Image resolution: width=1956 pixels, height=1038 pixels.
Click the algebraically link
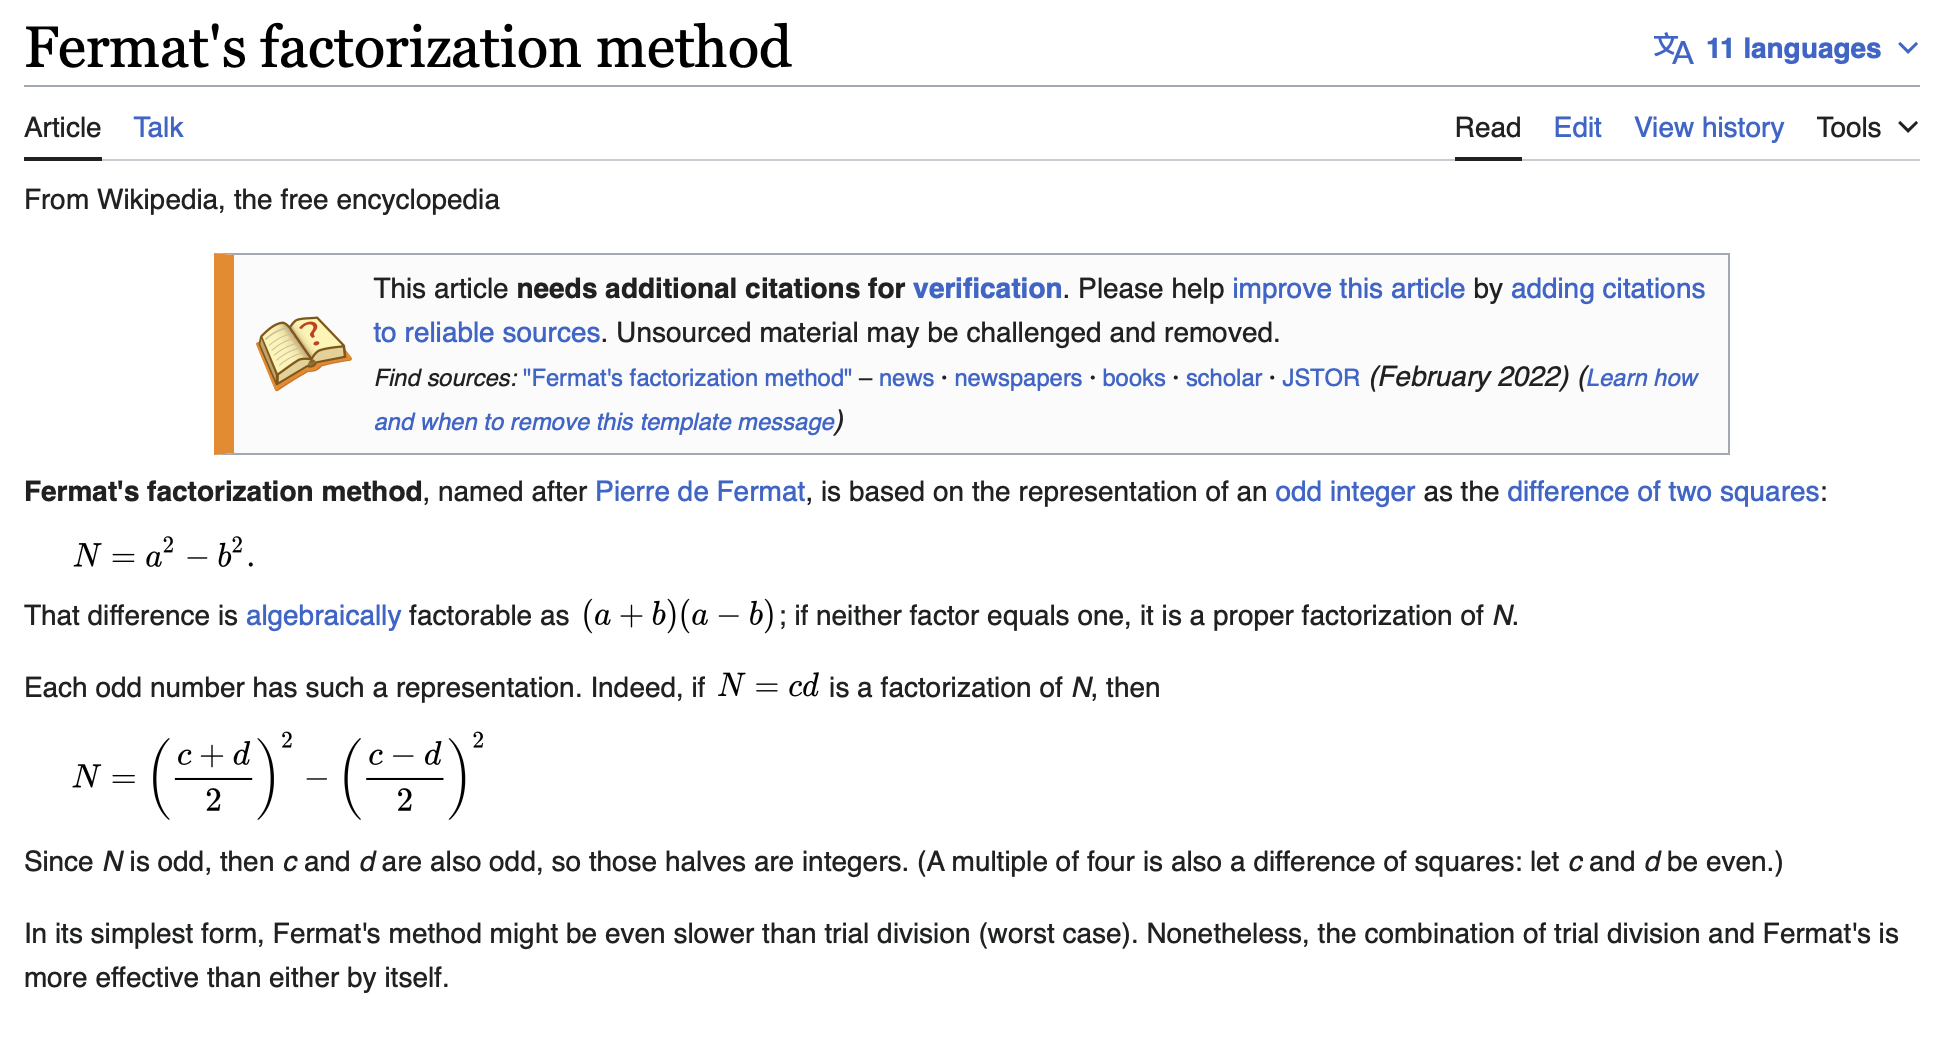coord(323,616)
